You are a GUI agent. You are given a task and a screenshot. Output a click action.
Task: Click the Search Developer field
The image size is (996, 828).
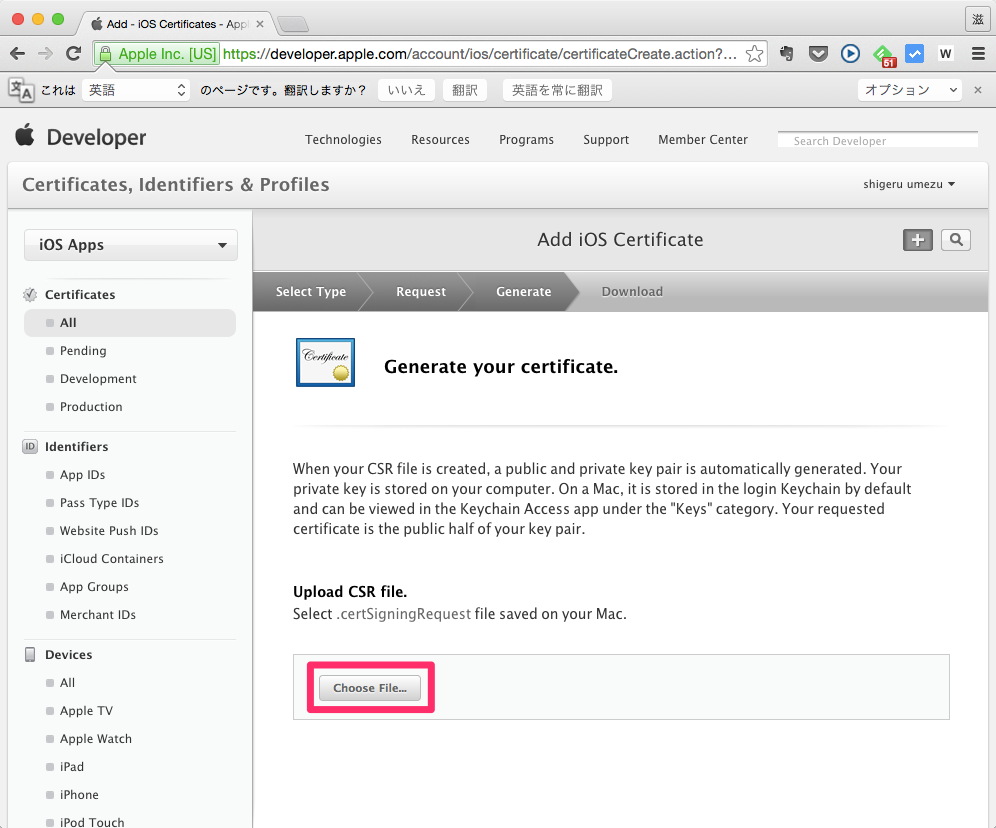tap(878, 140)
